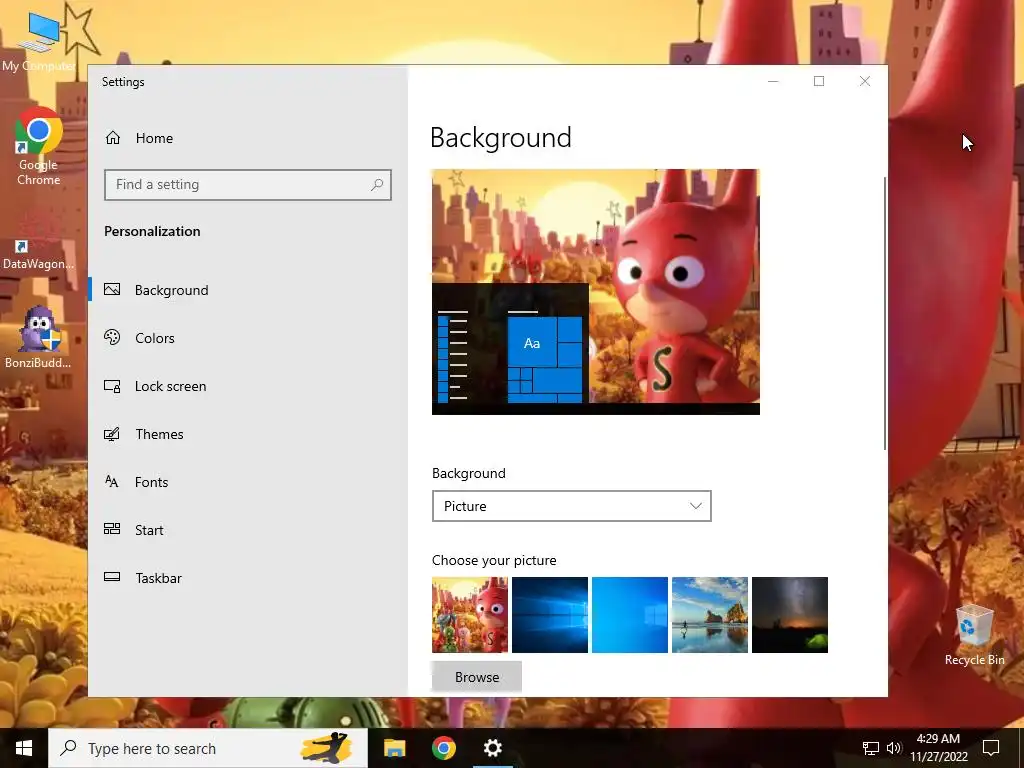Click the search magnifier in Find a setting
The width and height of the screenshot is (1024, 768).
(x=377, y=185)
